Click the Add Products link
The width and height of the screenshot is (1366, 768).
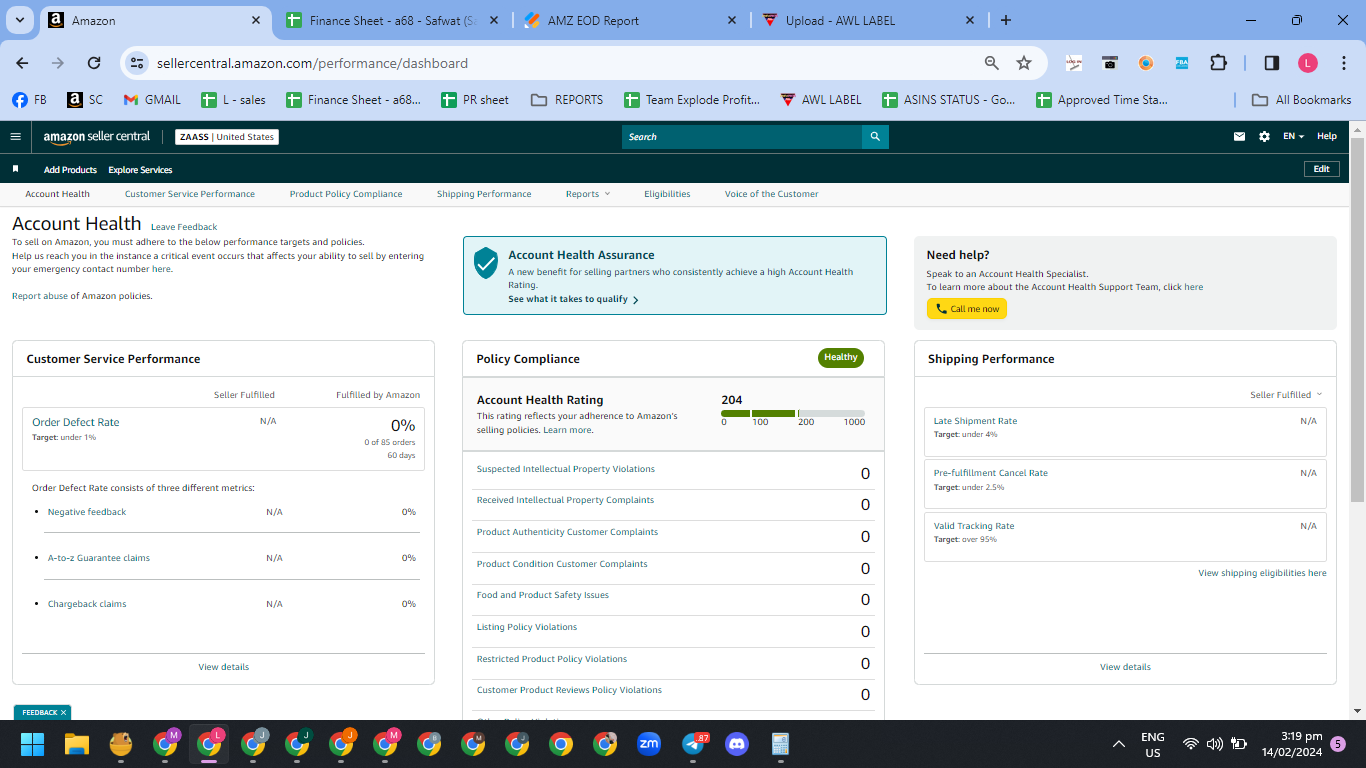[x=70, y=170]
